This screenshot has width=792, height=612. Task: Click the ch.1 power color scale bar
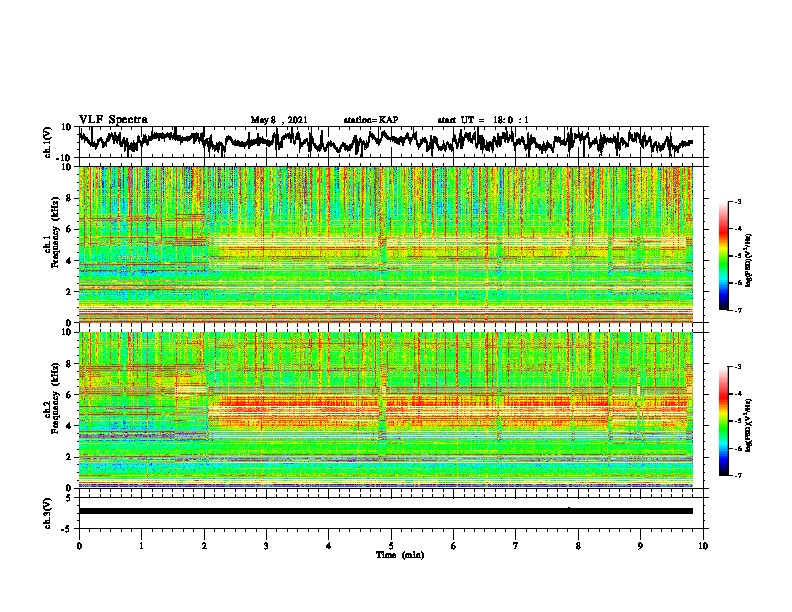pyautogui.click(x=723, y=256)
